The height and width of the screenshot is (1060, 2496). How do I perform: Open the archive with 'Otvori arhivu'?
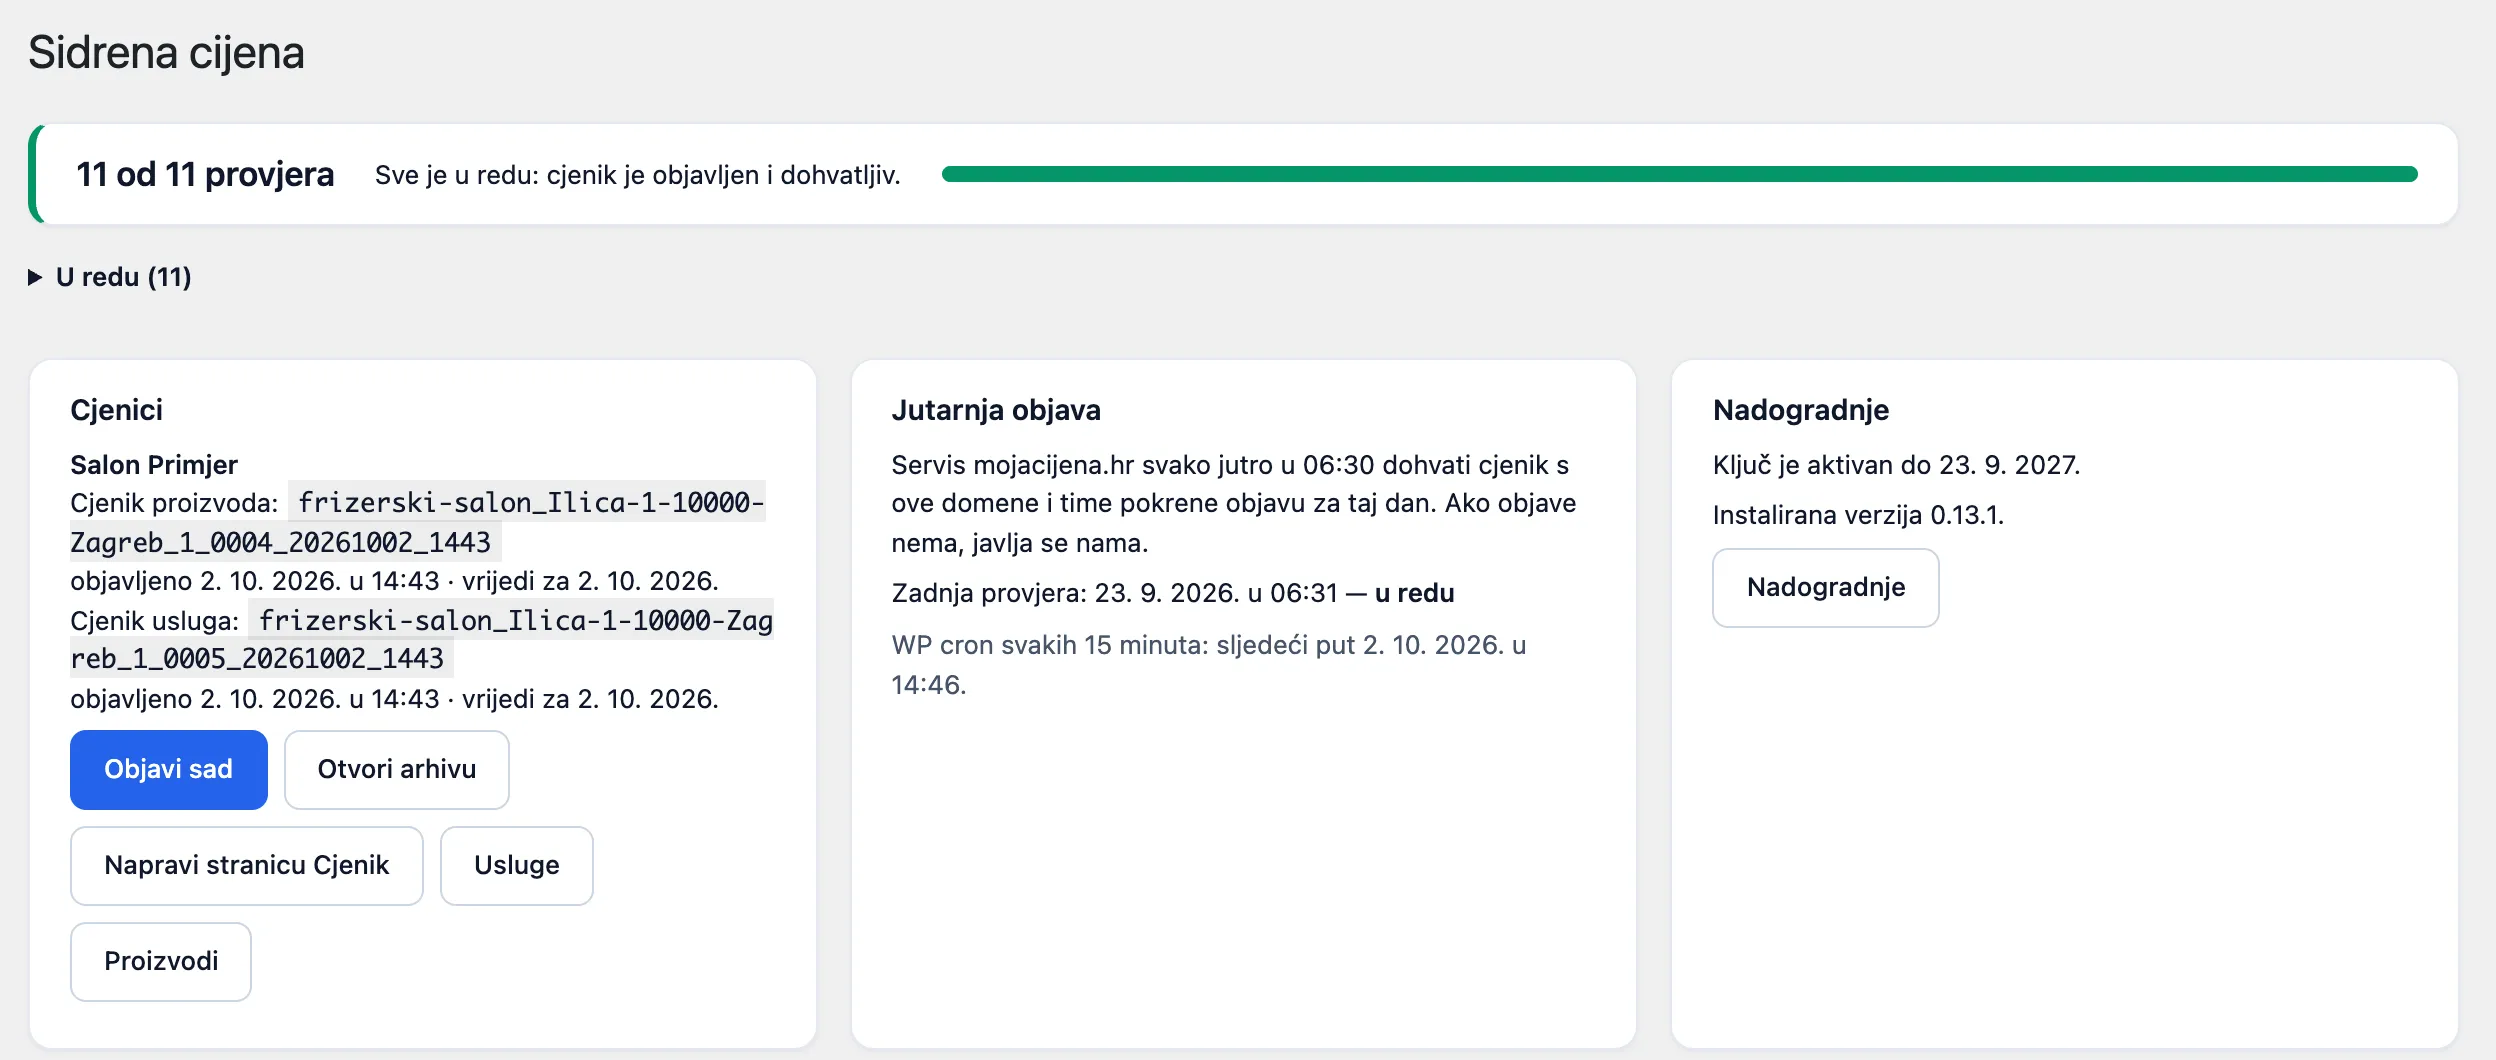point(397,769)
